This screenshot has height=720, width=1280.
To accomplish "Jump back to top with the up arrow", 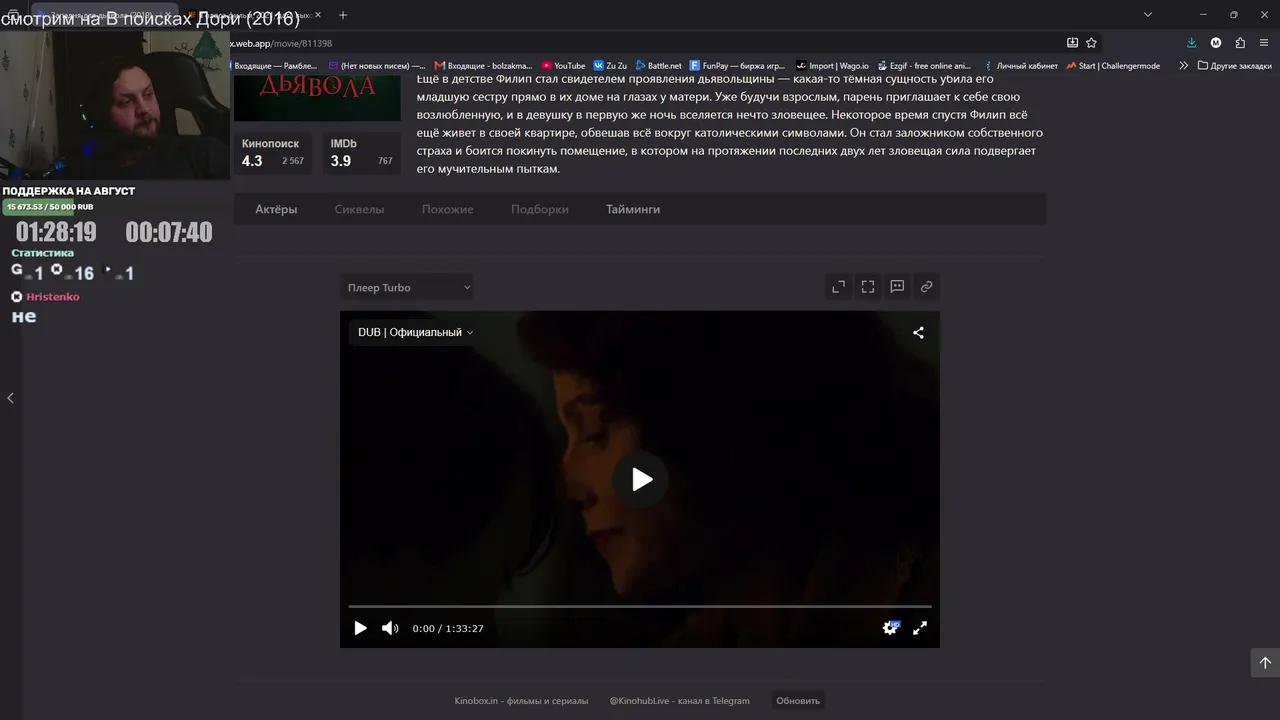I will [1265, 662].
